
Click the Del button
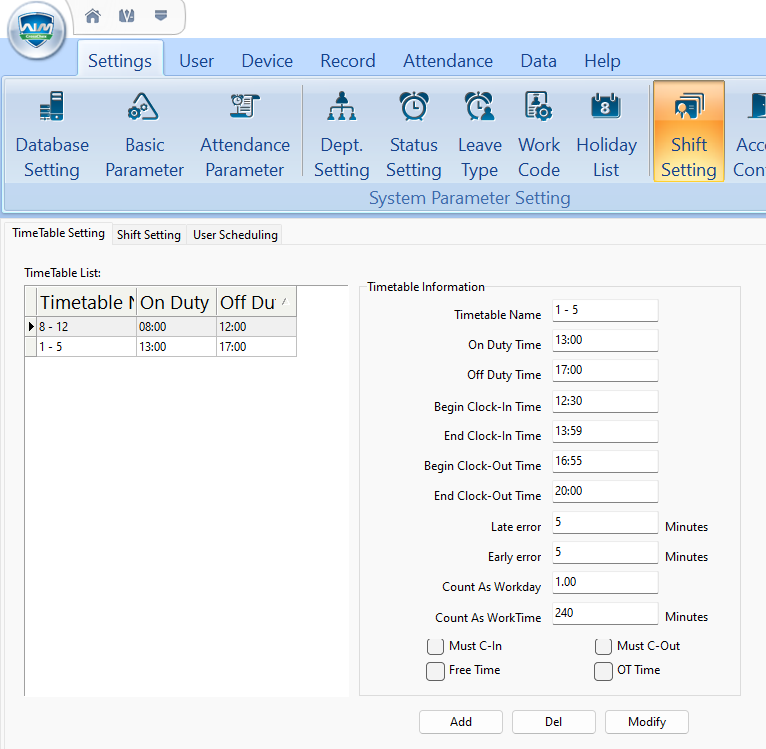click(553, 722)
